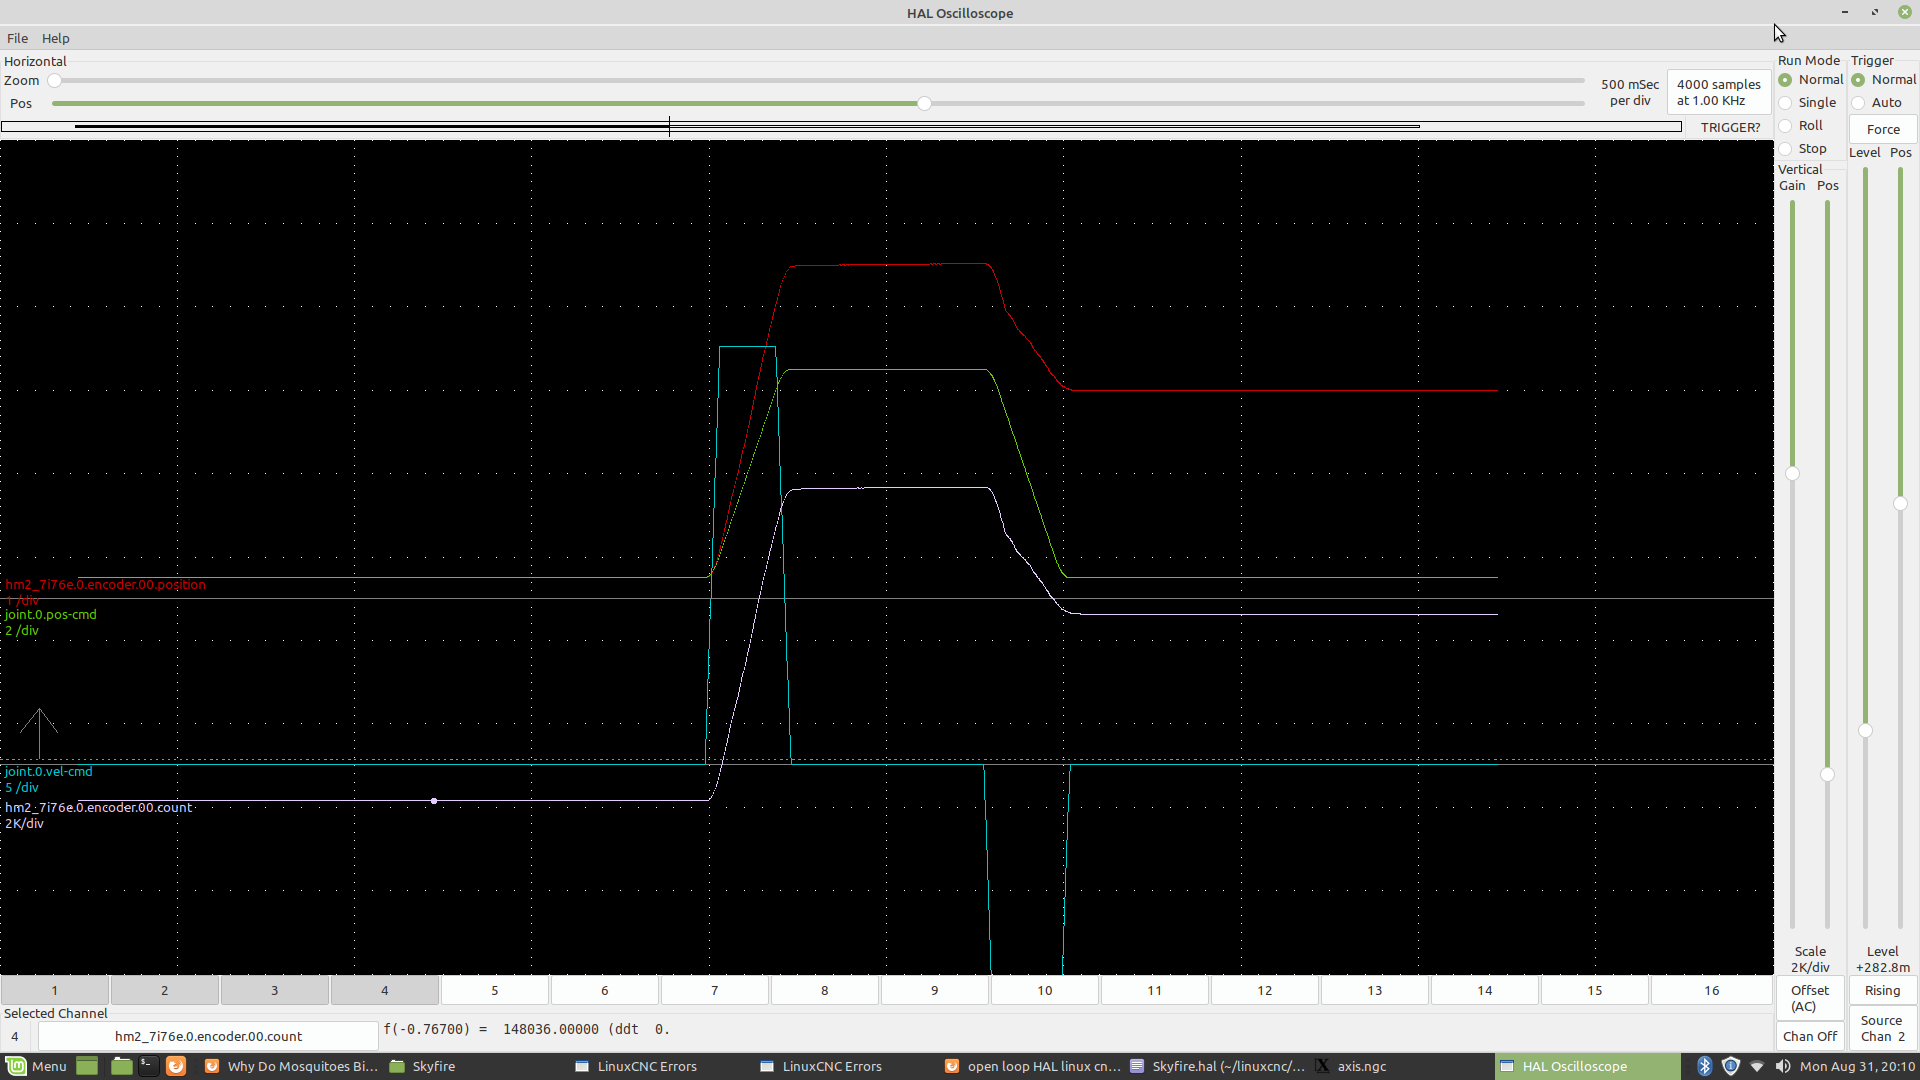Enable channel 5
The width and height of the screenshot is (1920, 1080).
(x=495, y=990)
